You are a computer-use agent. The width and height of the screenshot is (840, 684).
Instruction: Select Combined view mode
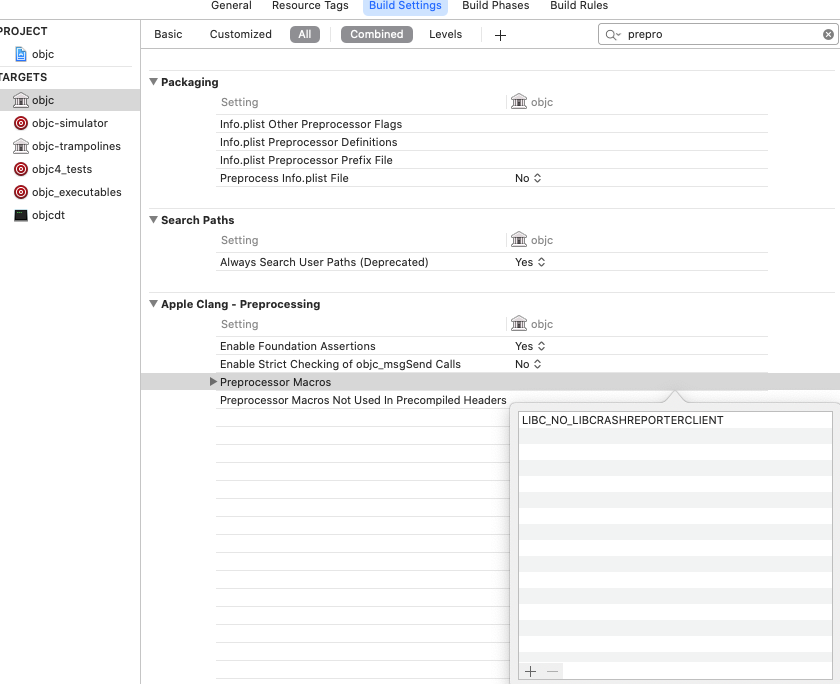pyautogui.click(x=377, y=34)
